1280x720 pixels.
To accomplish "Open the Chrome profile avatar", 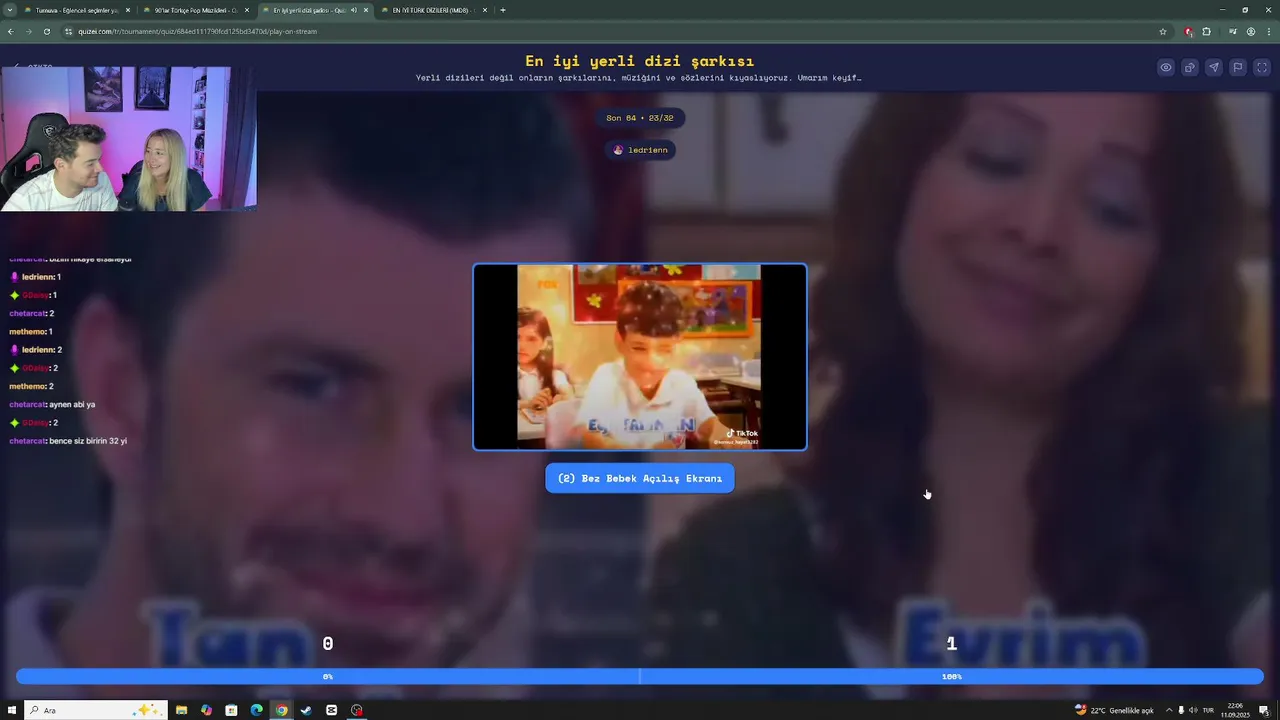I will click(x=1251, y=31).
